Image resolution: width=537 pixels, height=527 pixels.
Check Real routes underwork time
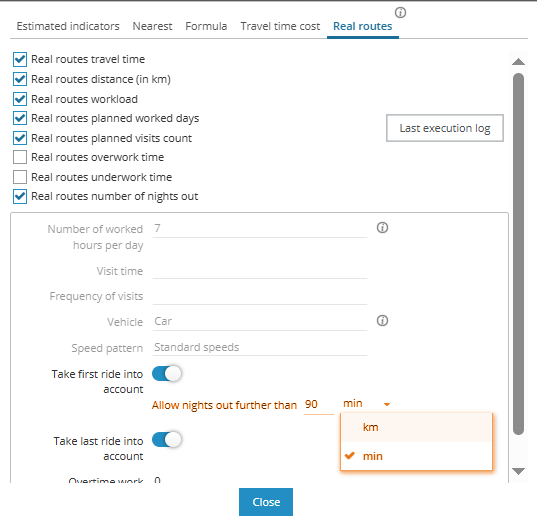click(x=20, y=177)
